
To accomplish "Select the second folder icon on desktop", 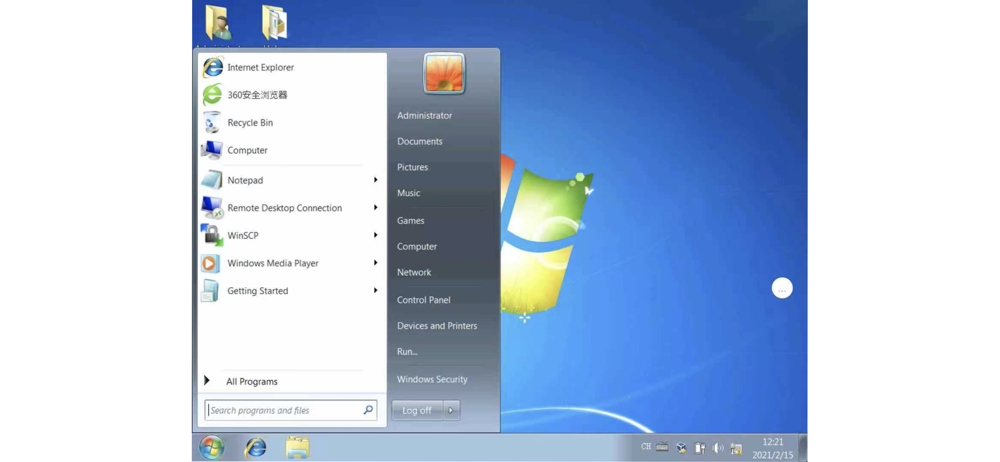I will coord(274,23).
